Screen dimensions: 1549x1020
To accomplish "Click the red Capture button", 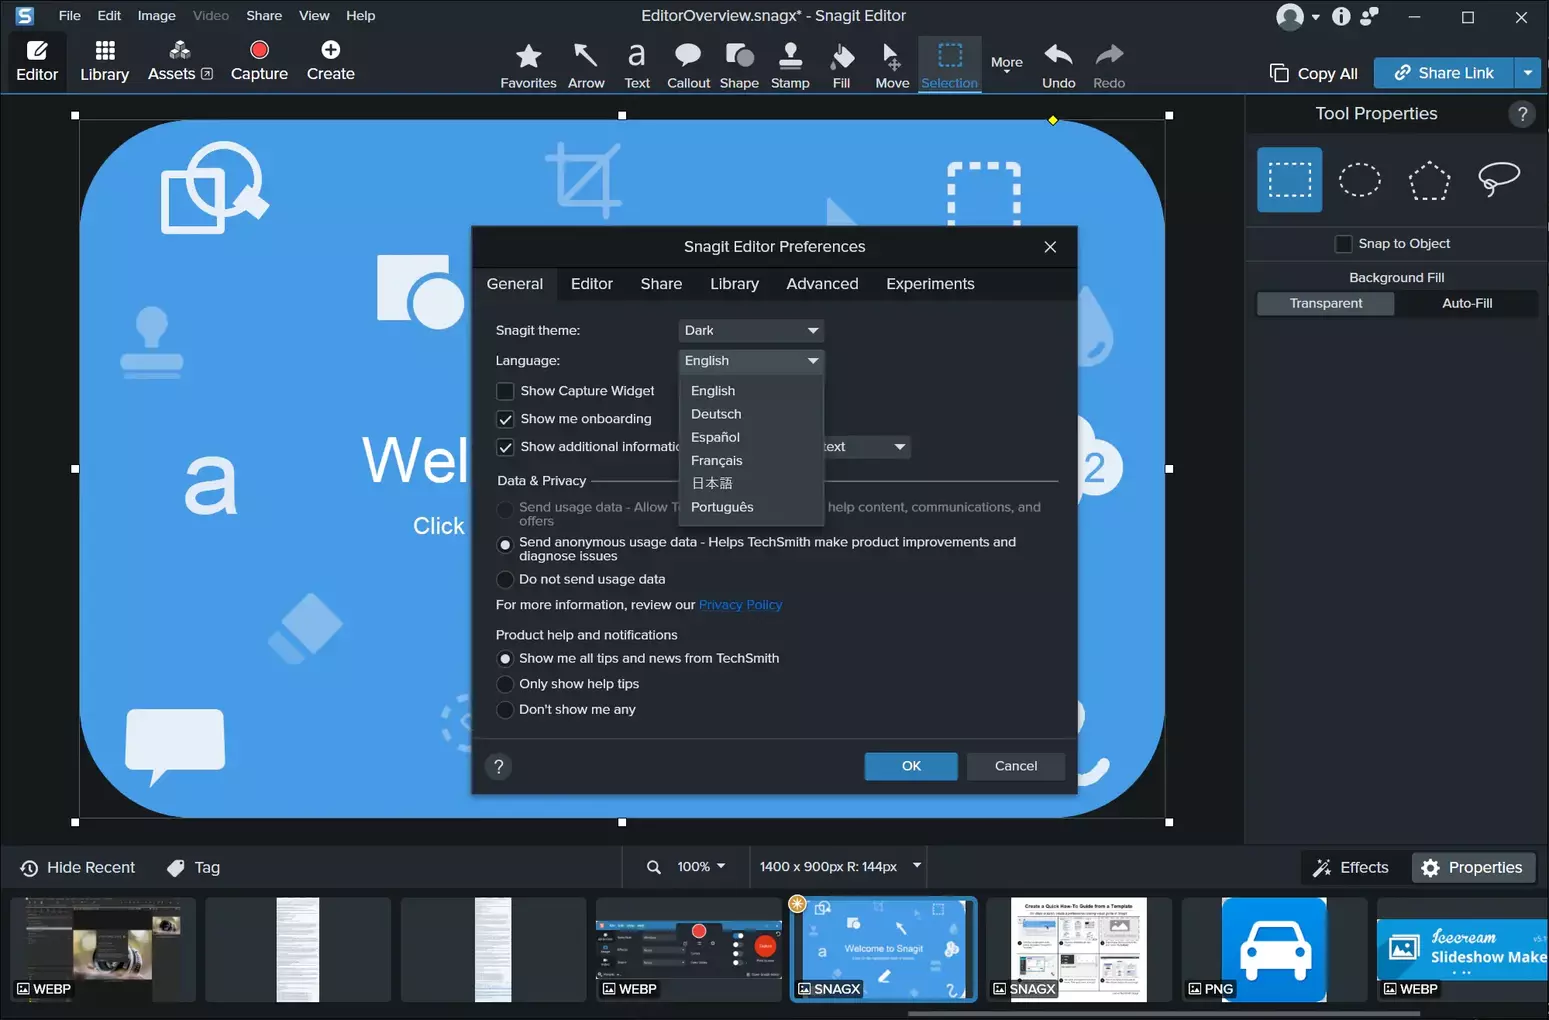I will point(259,61).
